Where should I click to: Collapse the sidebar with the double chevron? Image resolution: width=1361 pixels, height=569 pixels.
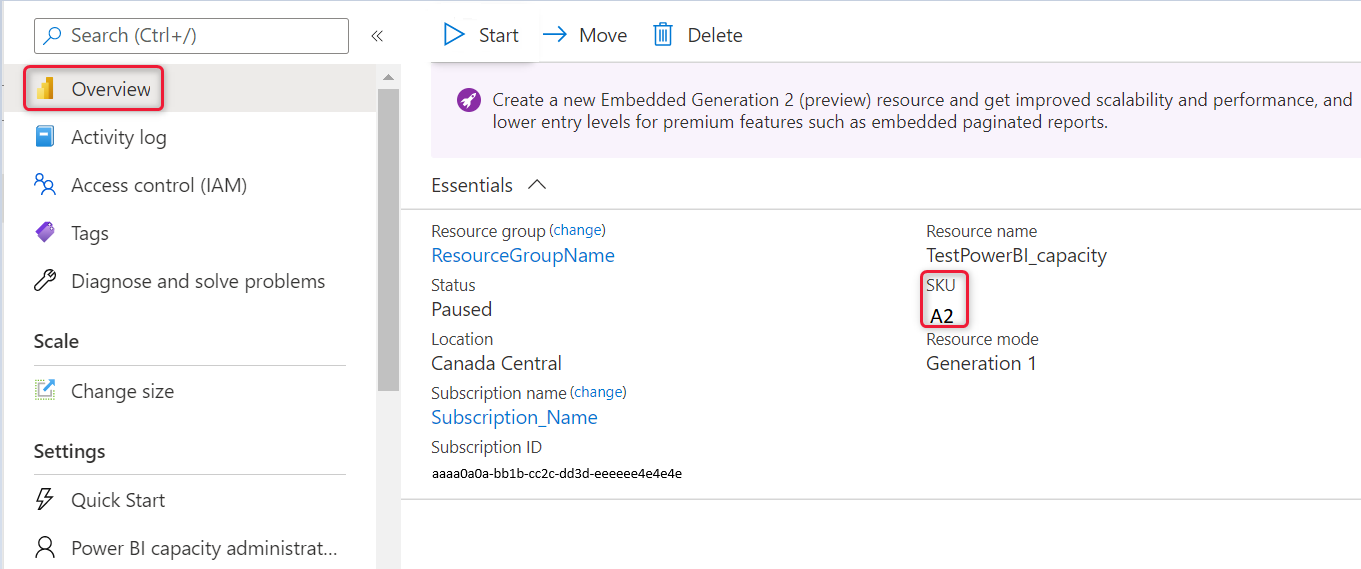coord(377,36)
